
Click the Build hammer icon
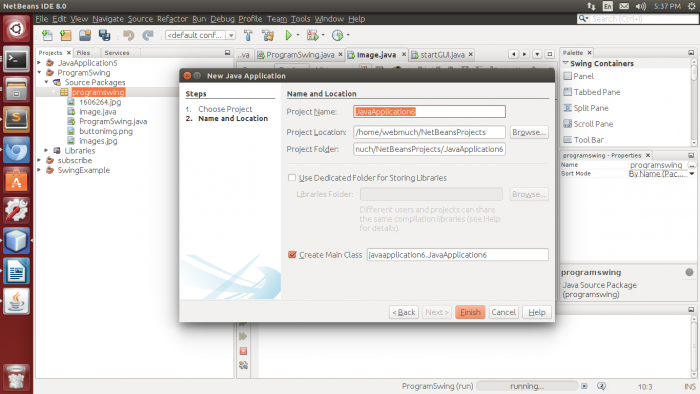pyautogui.click(x=248, y=35)
